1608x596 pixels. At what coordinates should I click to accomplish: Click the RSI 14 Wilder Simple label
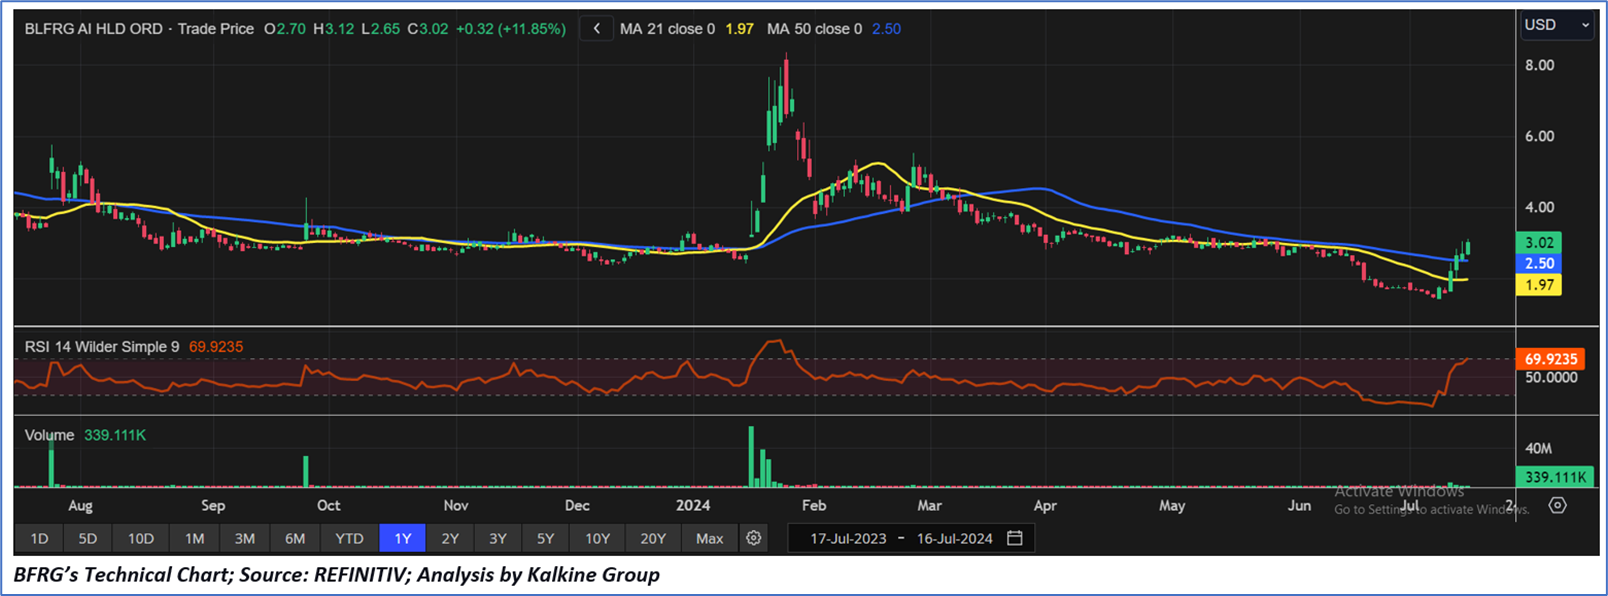pos(102,347)
